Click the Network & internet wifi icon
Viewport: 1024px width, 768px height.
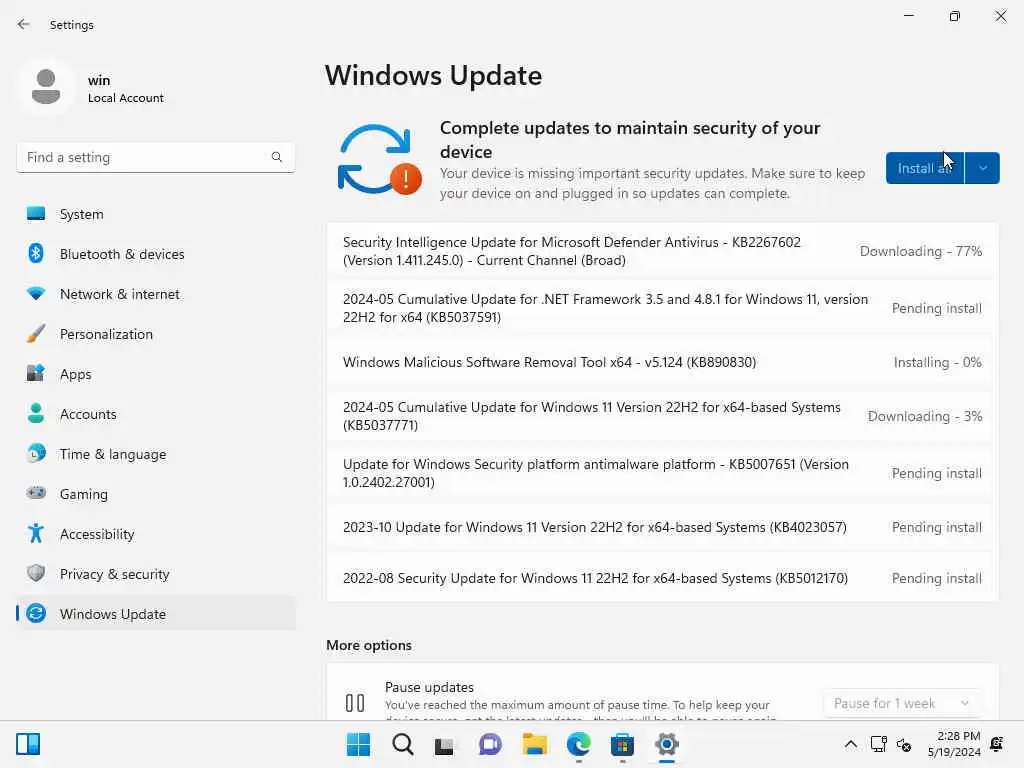tap(36, 294)
